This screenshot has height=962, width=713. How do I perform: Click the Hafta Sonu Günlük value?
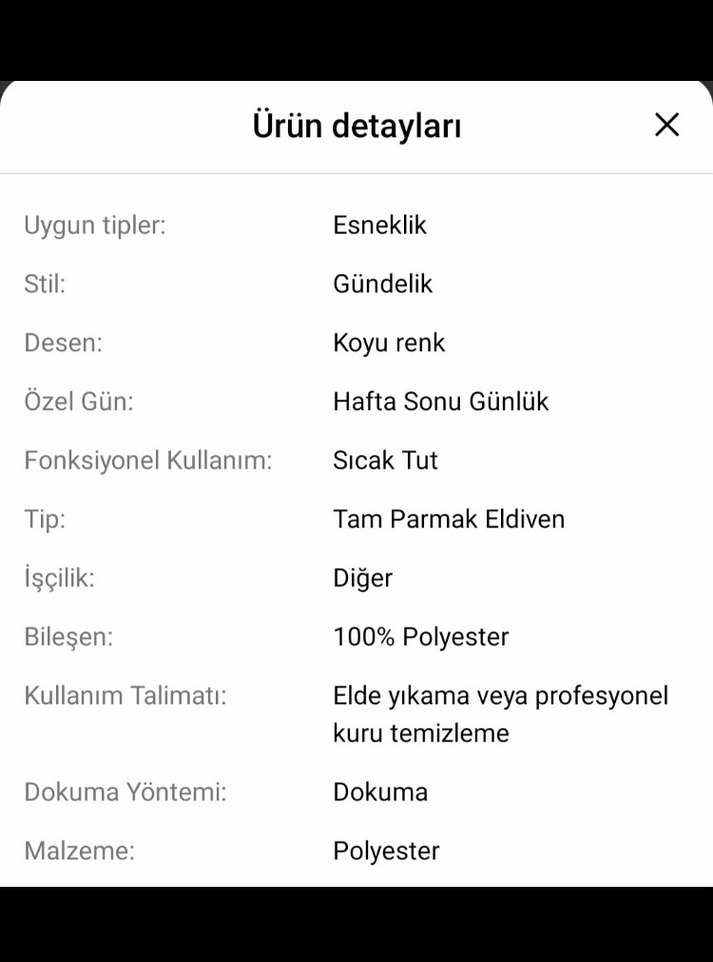point(440,401)
